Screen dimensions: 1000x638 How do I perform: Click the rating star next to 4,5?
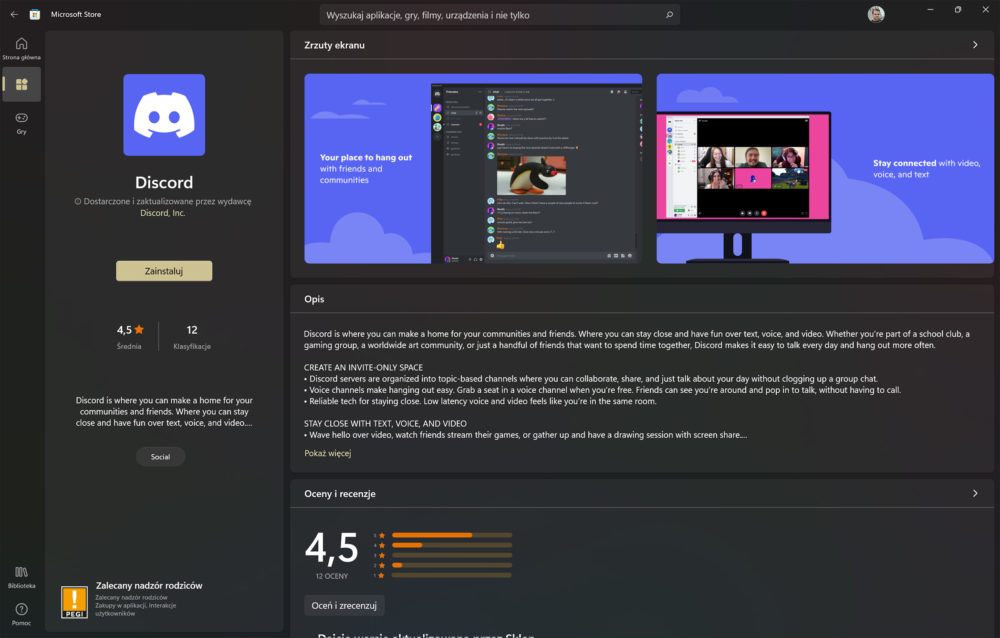139,329
